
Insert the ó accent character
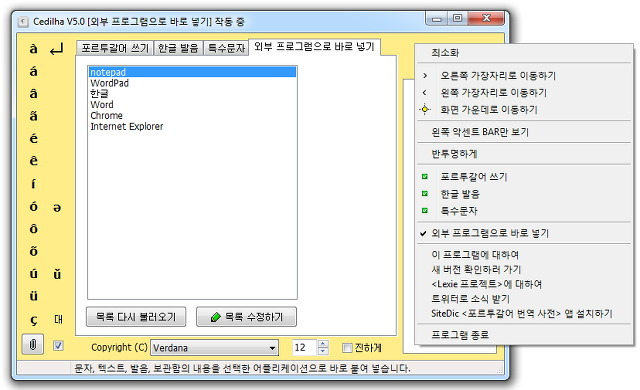click(33, 206)
